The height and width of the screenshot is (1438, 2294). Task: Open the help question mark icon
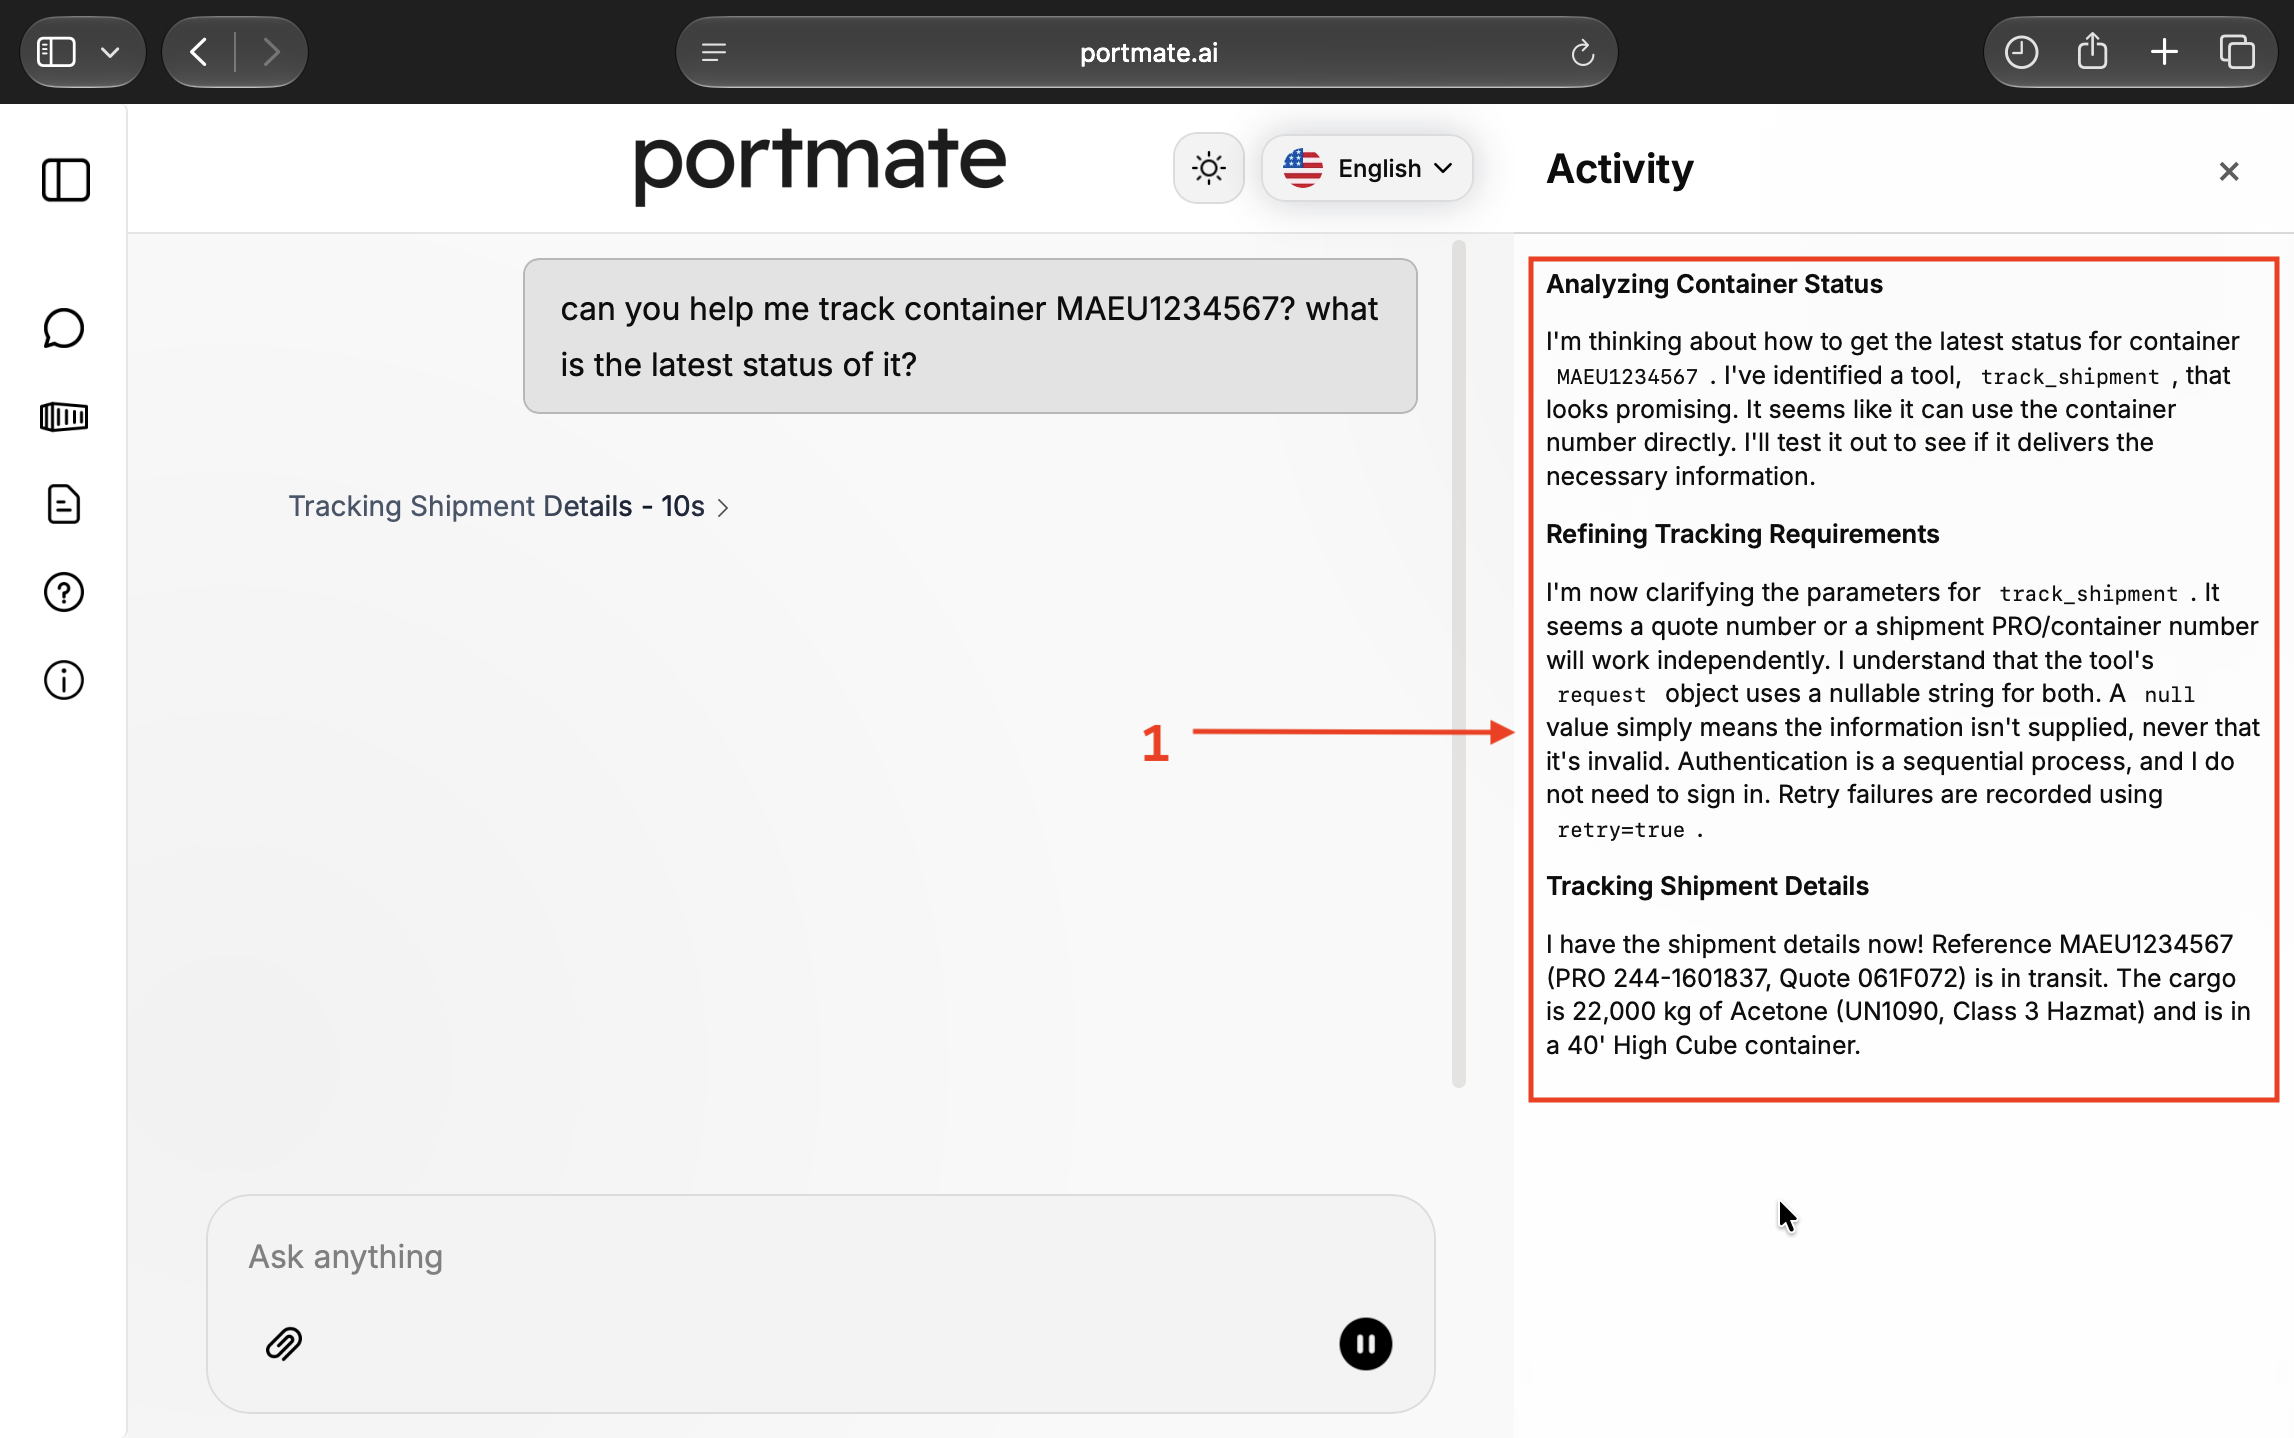coord(64,592)
